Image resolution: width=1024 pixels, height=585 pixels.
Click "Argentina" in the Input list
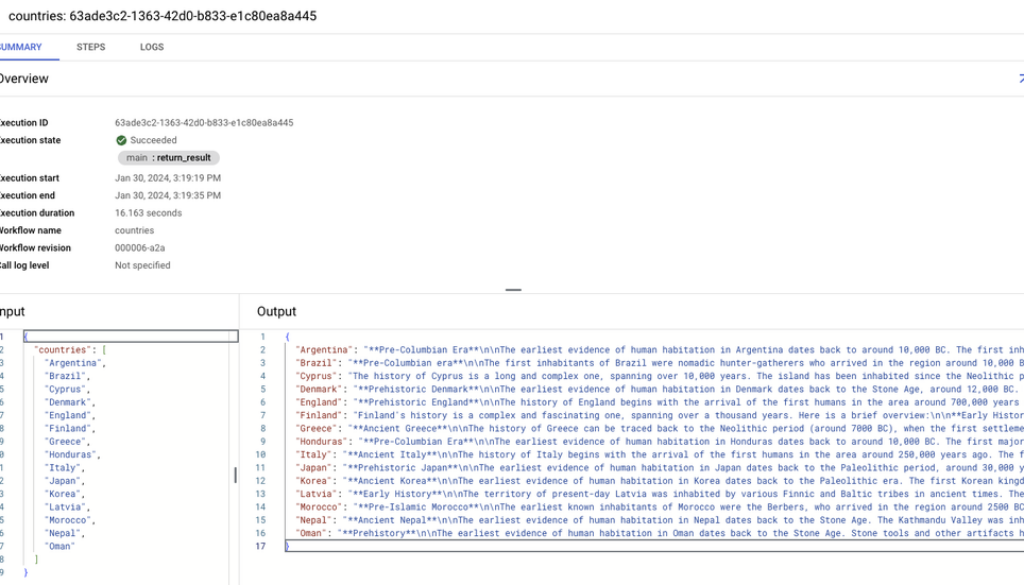tap(74, 363)
